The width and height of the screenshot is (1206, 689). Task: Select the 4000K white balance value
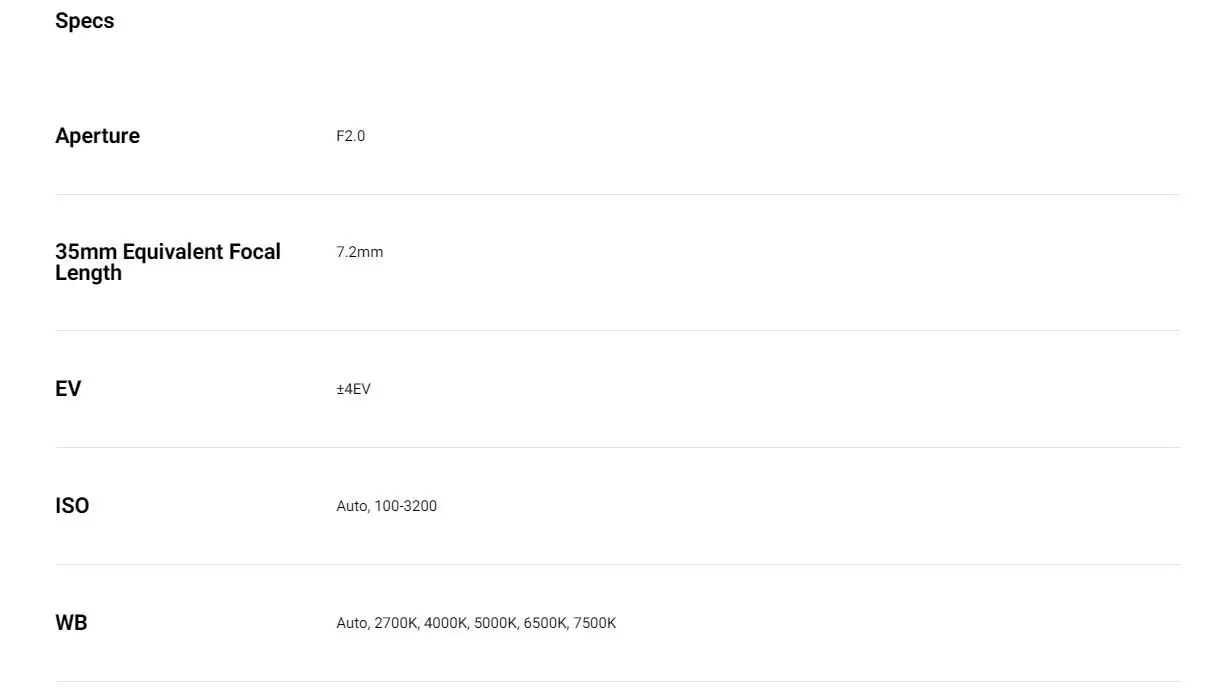pos(445,623)
